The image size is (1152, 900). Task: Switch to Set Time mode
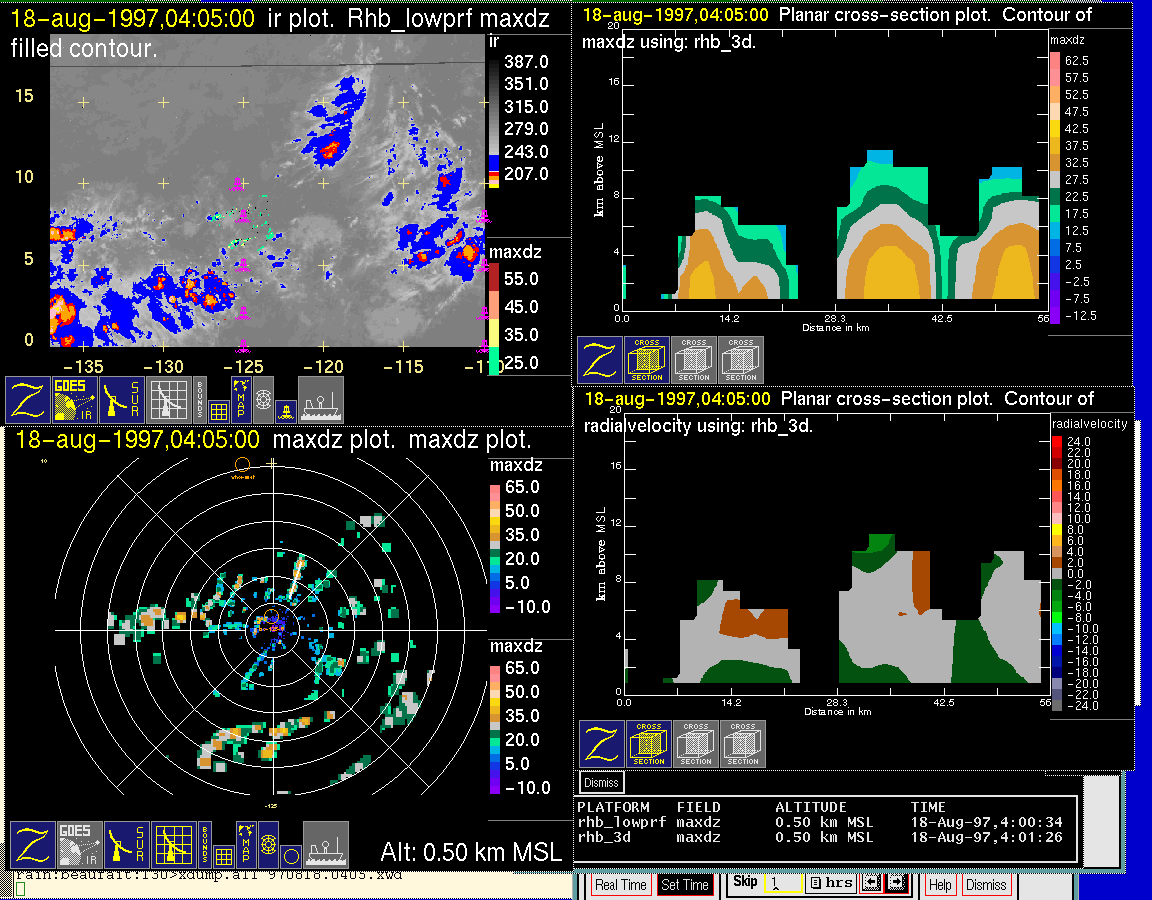click(685, 885)
